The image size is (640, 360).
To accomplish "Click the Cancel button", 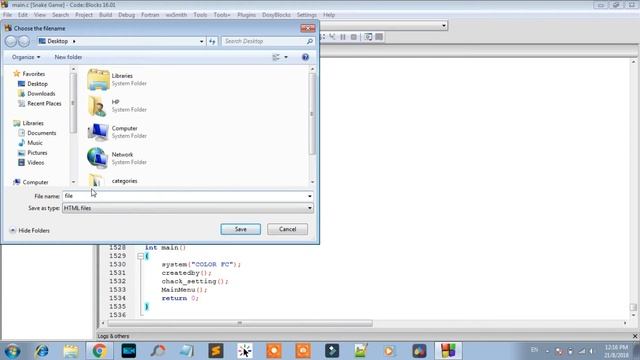I will click(287, 229).
